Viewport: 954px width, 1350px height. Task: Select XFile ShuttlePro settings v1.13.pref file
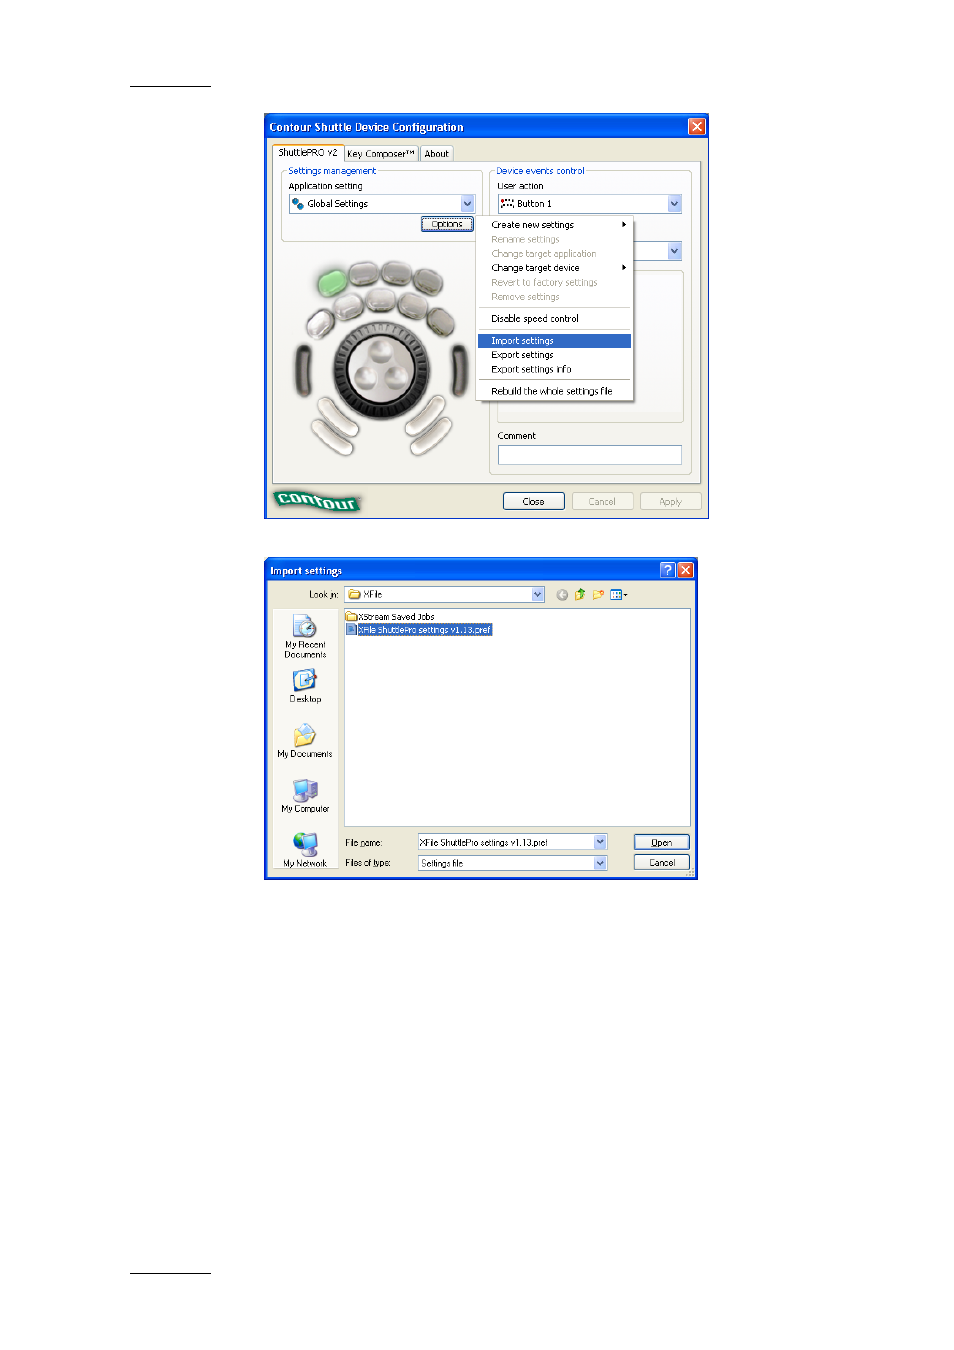419,630
